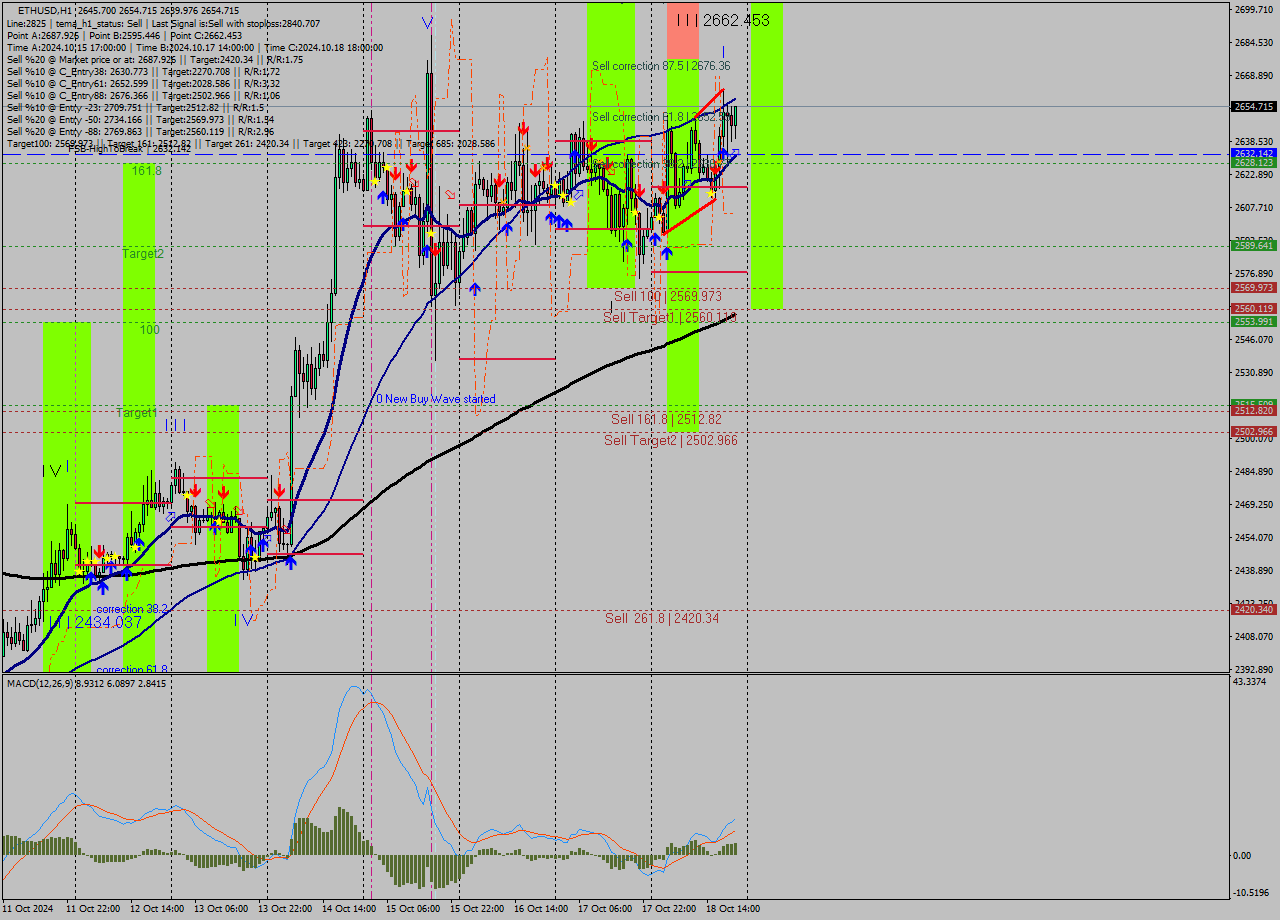Select the '0 New Buy Wave started' label
Viewport: 1280px width, 920px height.
click(x=435, y=399)
